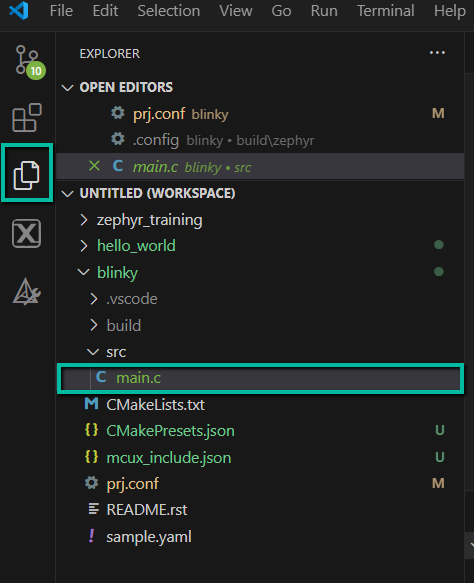Open CMakePresets.json file
The image size is (474, 583).
click(260, 431)
